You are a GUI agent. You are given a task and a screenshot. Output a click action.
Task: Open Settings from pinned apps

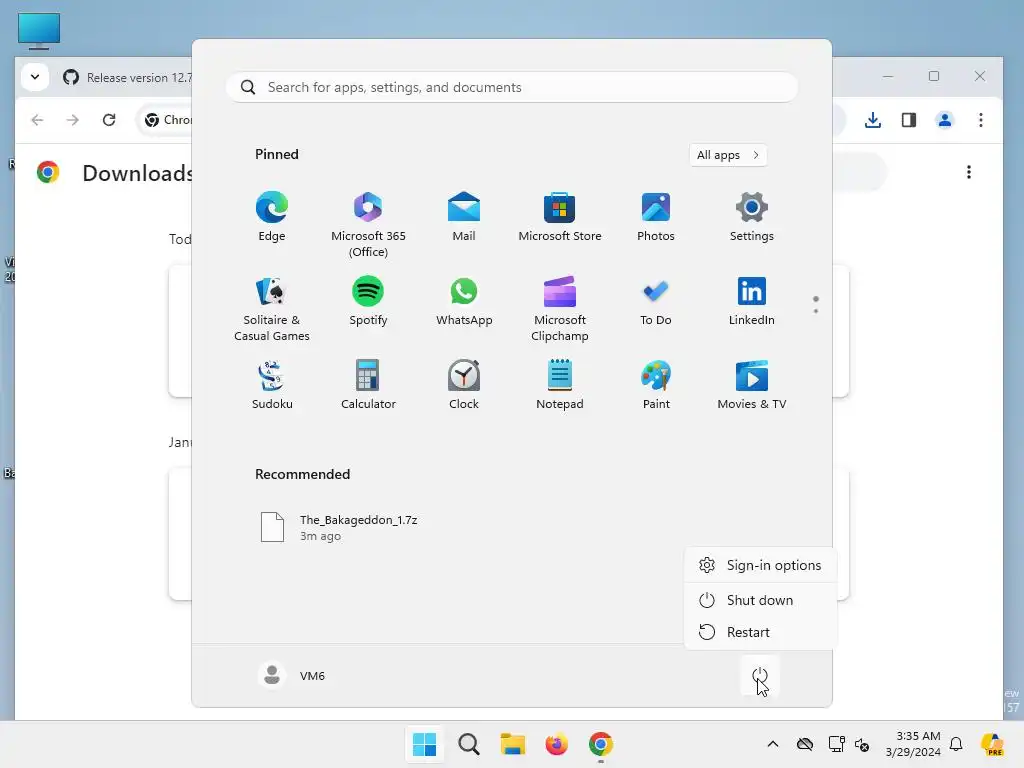(752, 217)
